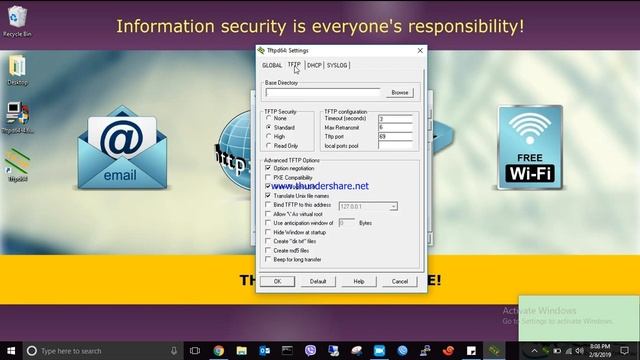Select Read Only TFTP security option
The height and width of the screenshot is (360, 640).
(269, 146)
